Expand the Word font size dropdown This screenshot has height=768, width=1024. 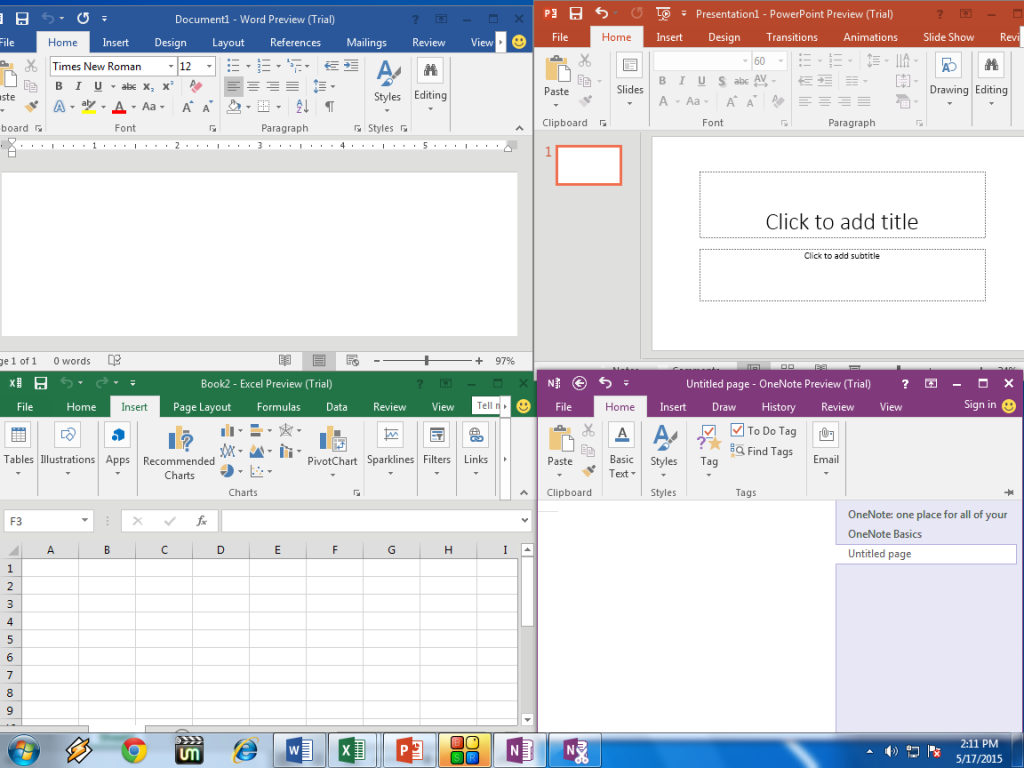(209, 67)
